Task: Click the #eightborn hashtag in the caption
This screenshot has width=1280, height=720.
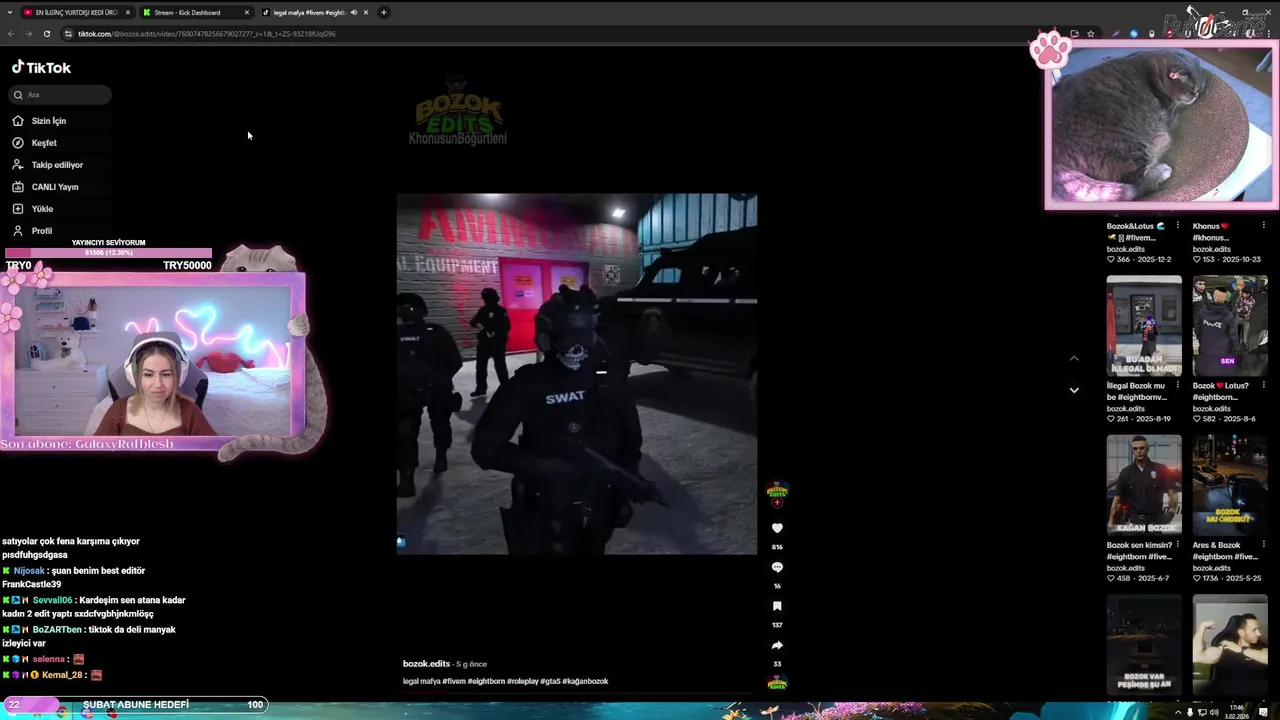Action: 487,681
